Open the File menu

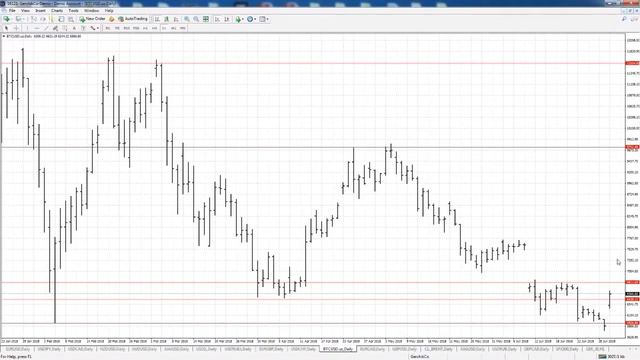(12, 10)
